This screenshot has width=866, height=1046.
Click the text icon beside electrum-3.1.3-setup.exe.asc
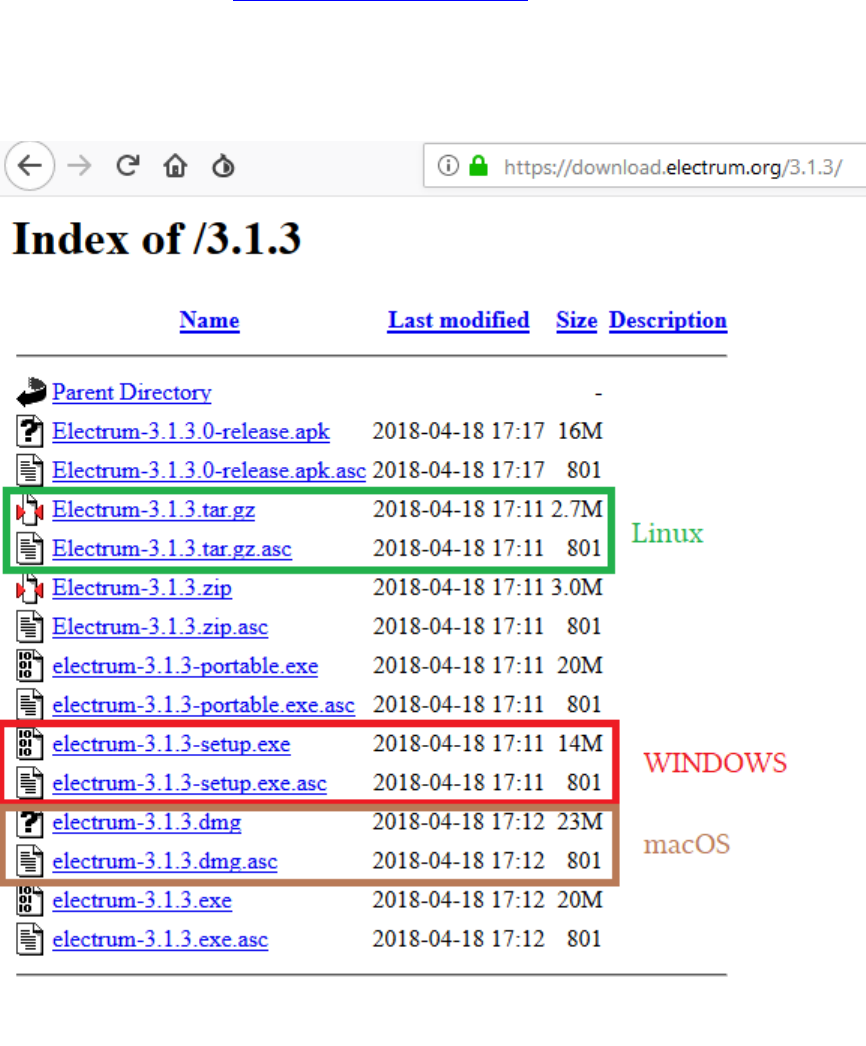tap(30, 782)
